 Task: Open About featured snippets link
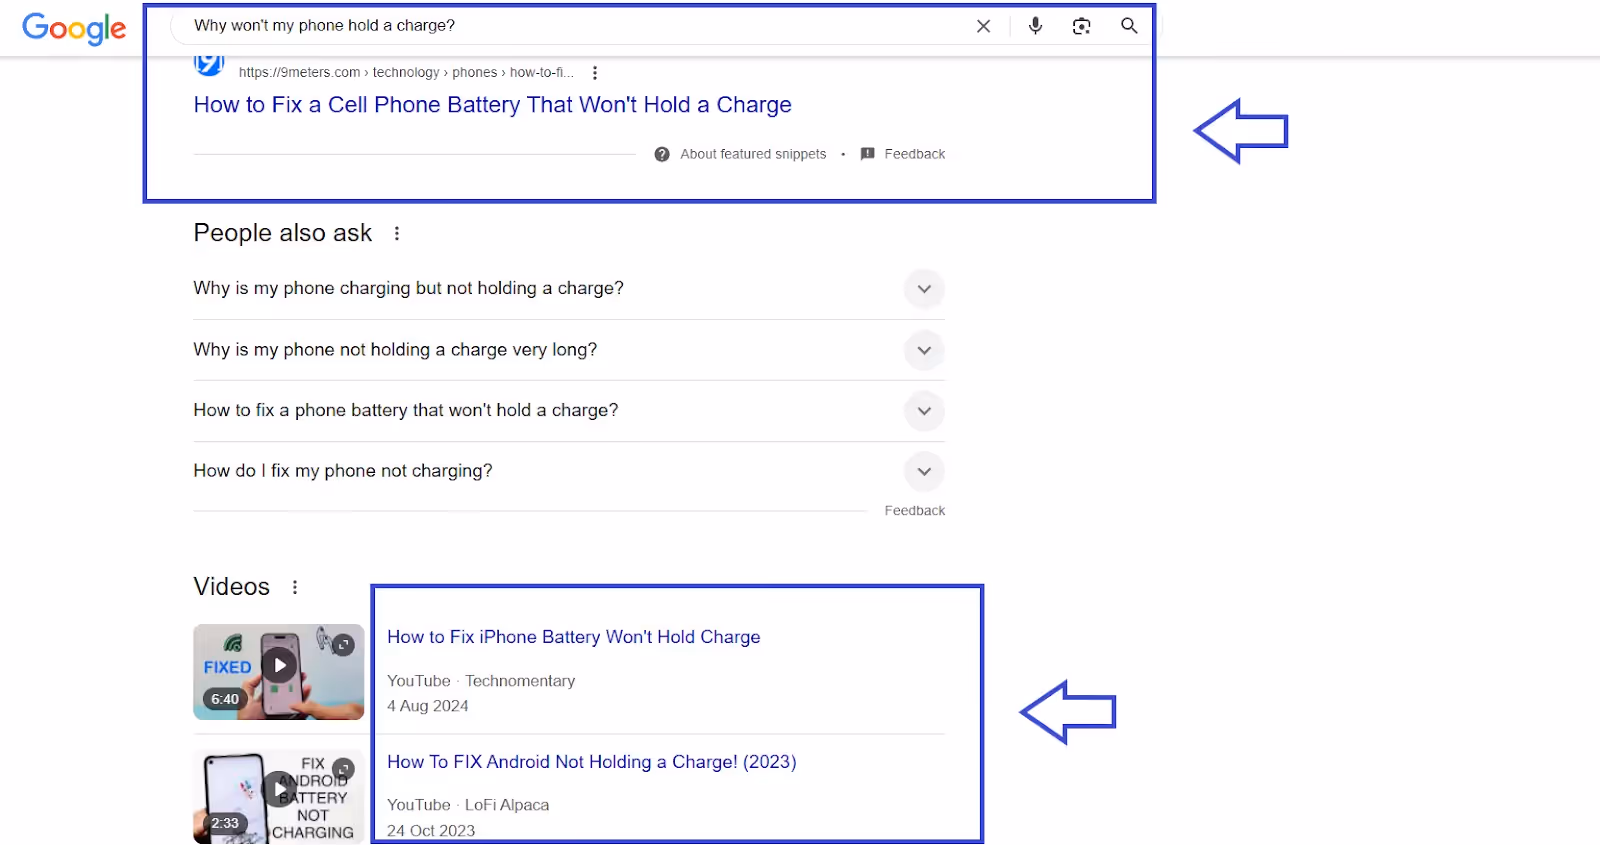click(x=753, y=154)
